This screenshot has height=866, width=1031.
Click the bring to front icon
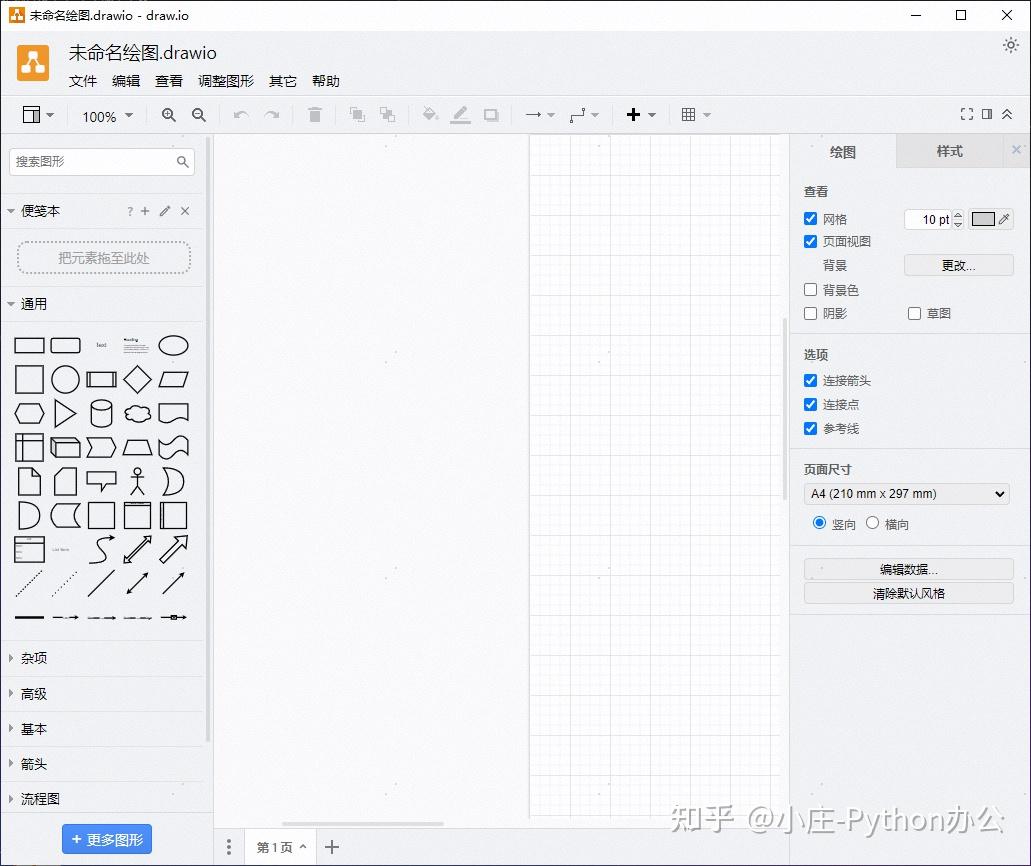[357, 115]
